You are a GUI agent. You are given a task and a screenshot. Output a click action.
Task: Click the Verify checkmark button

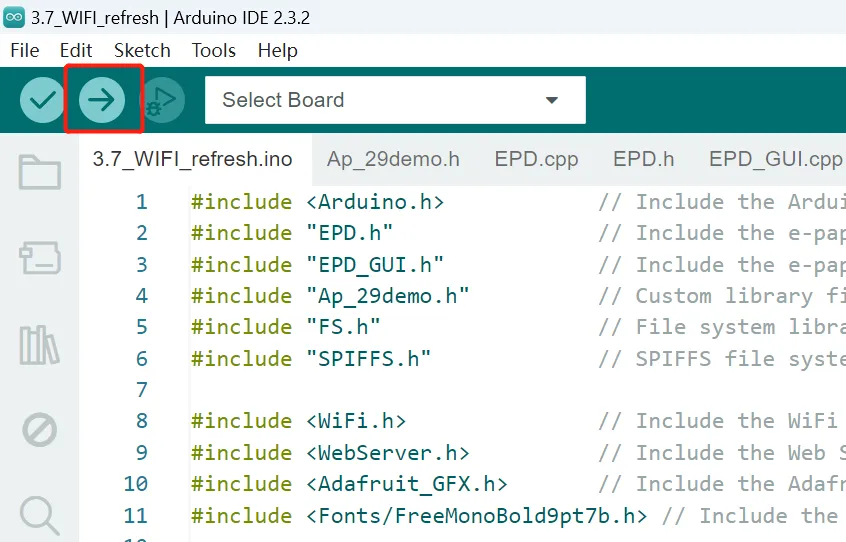42,100
